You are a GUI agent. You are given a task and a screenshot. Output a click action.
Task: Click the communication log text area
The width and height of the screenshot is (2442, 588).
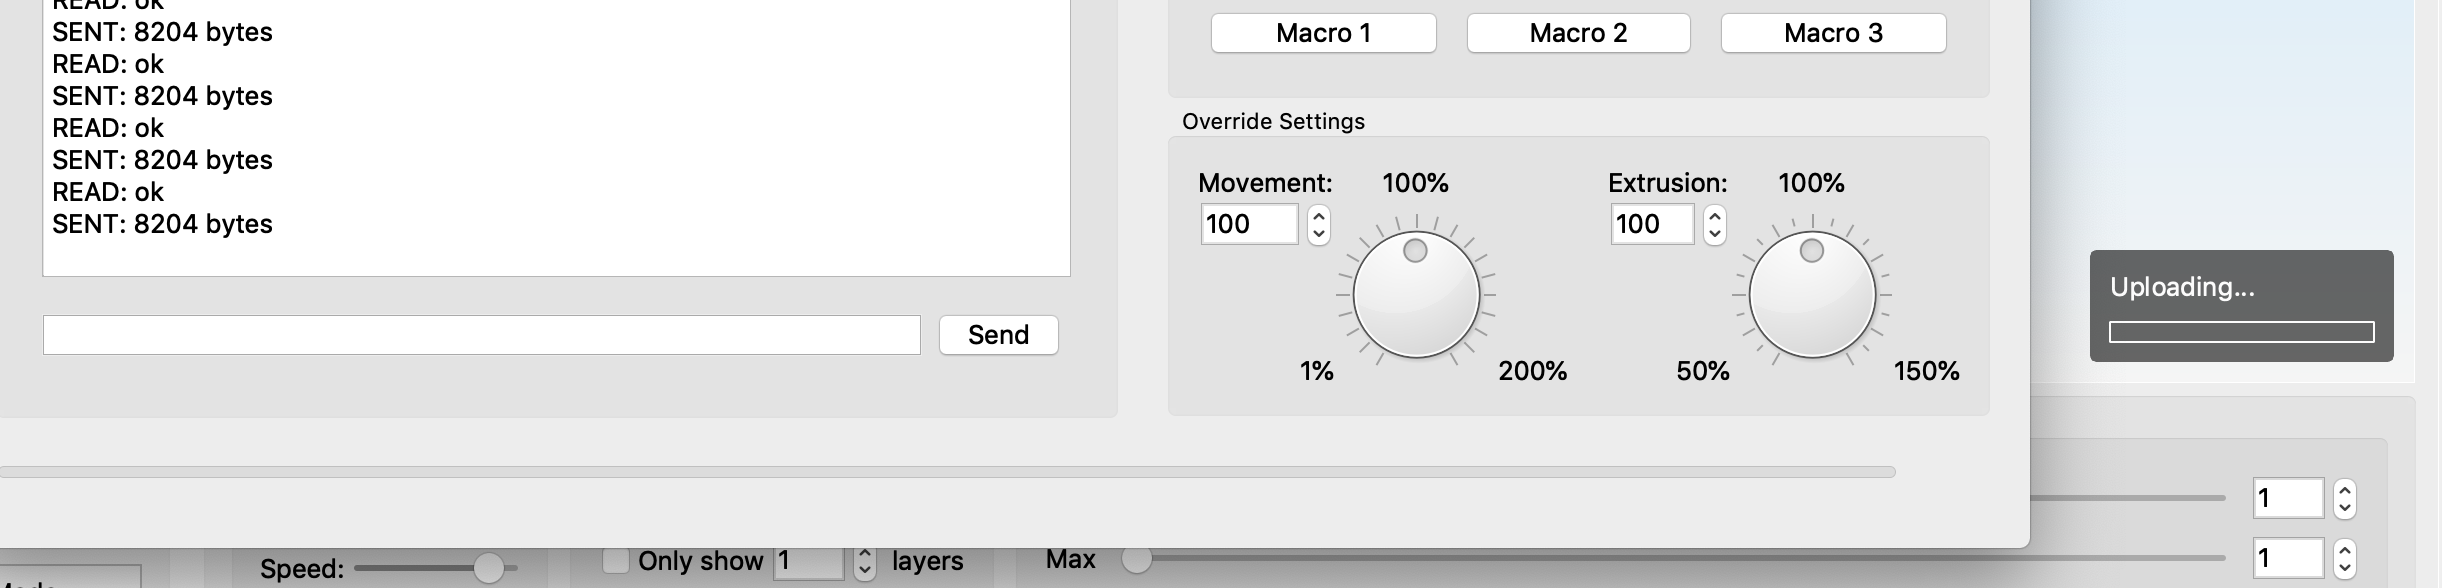(556, 138)
